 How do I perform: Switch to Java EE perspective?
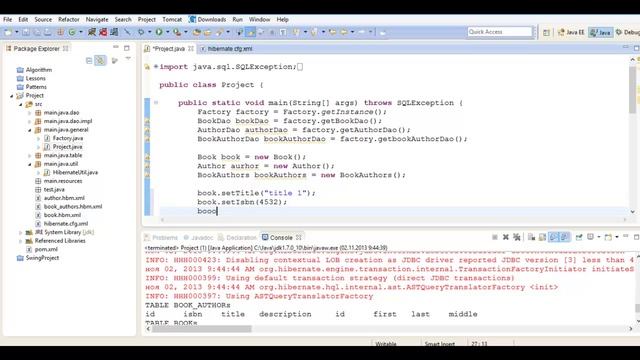[571, 32]
